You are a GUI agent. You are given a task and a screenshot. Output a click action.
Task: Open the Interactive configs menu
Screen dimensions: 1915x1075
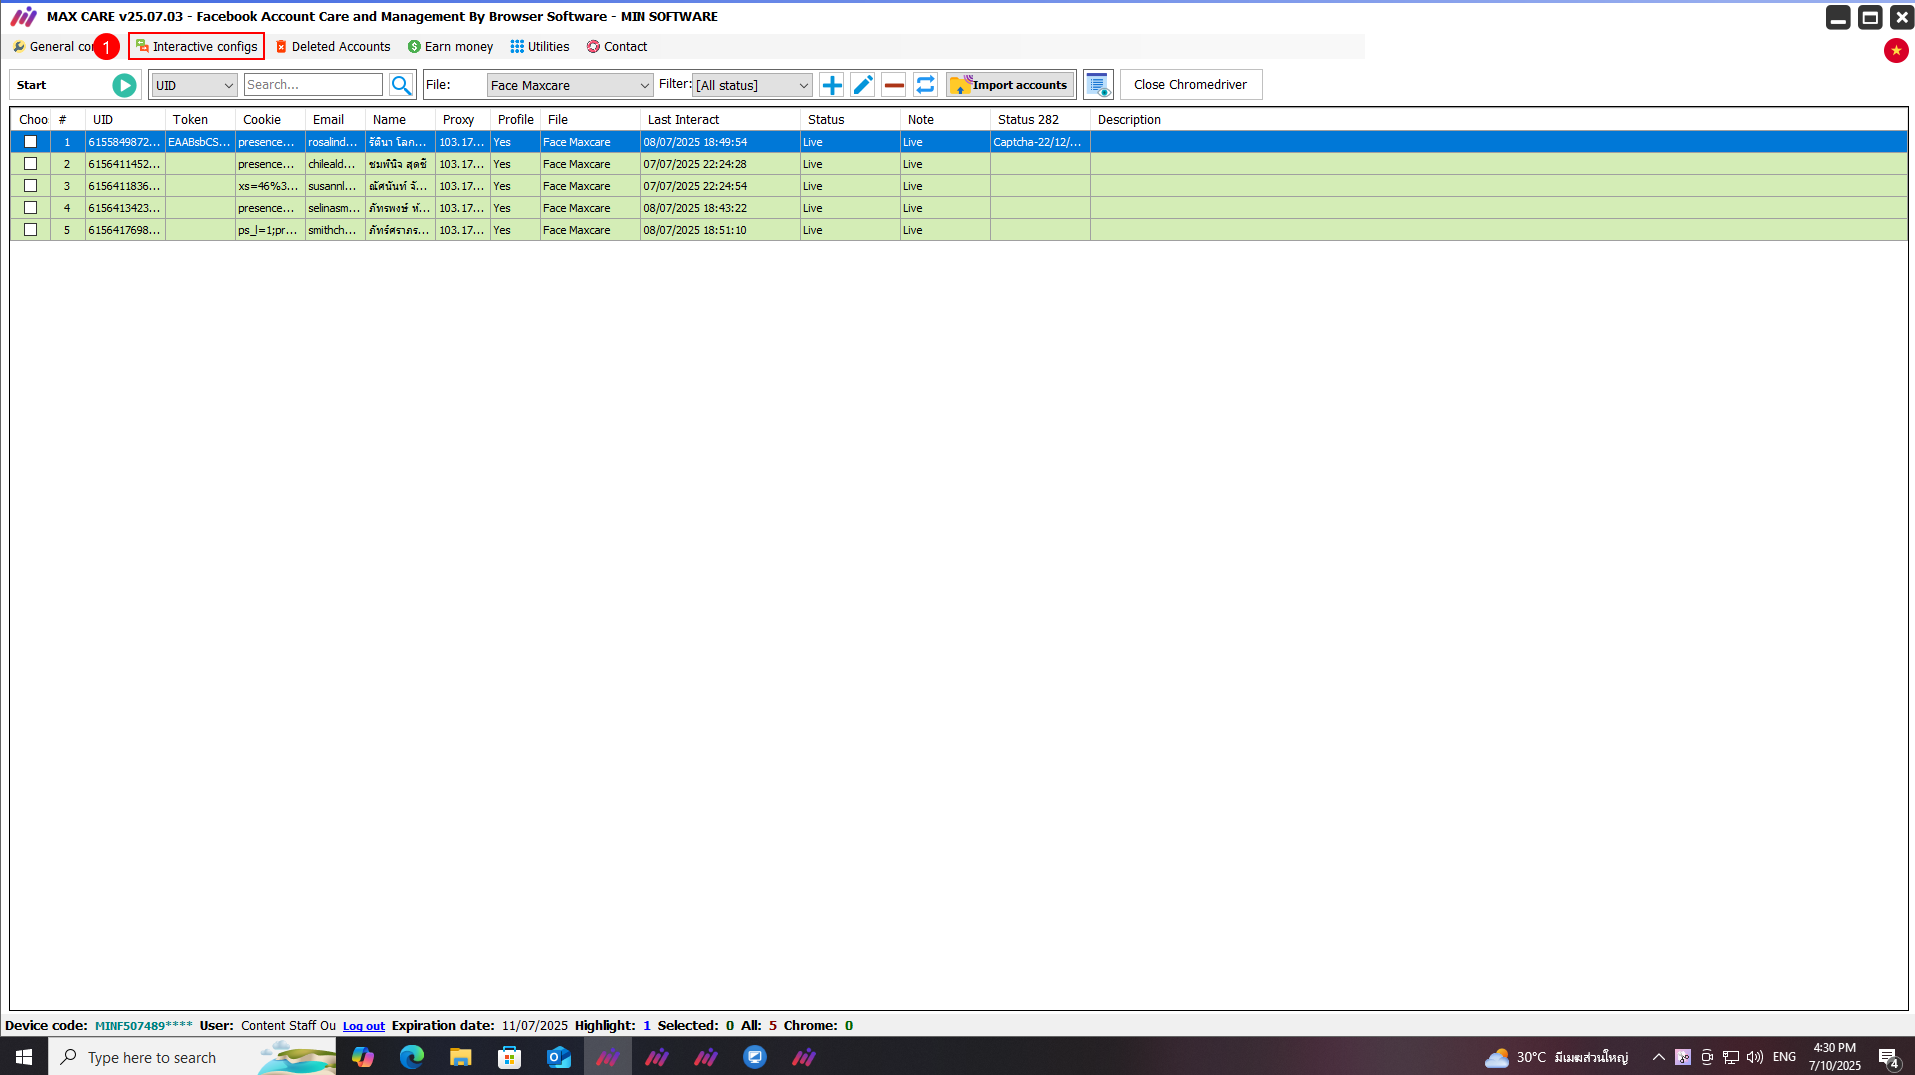pos(197,47)
